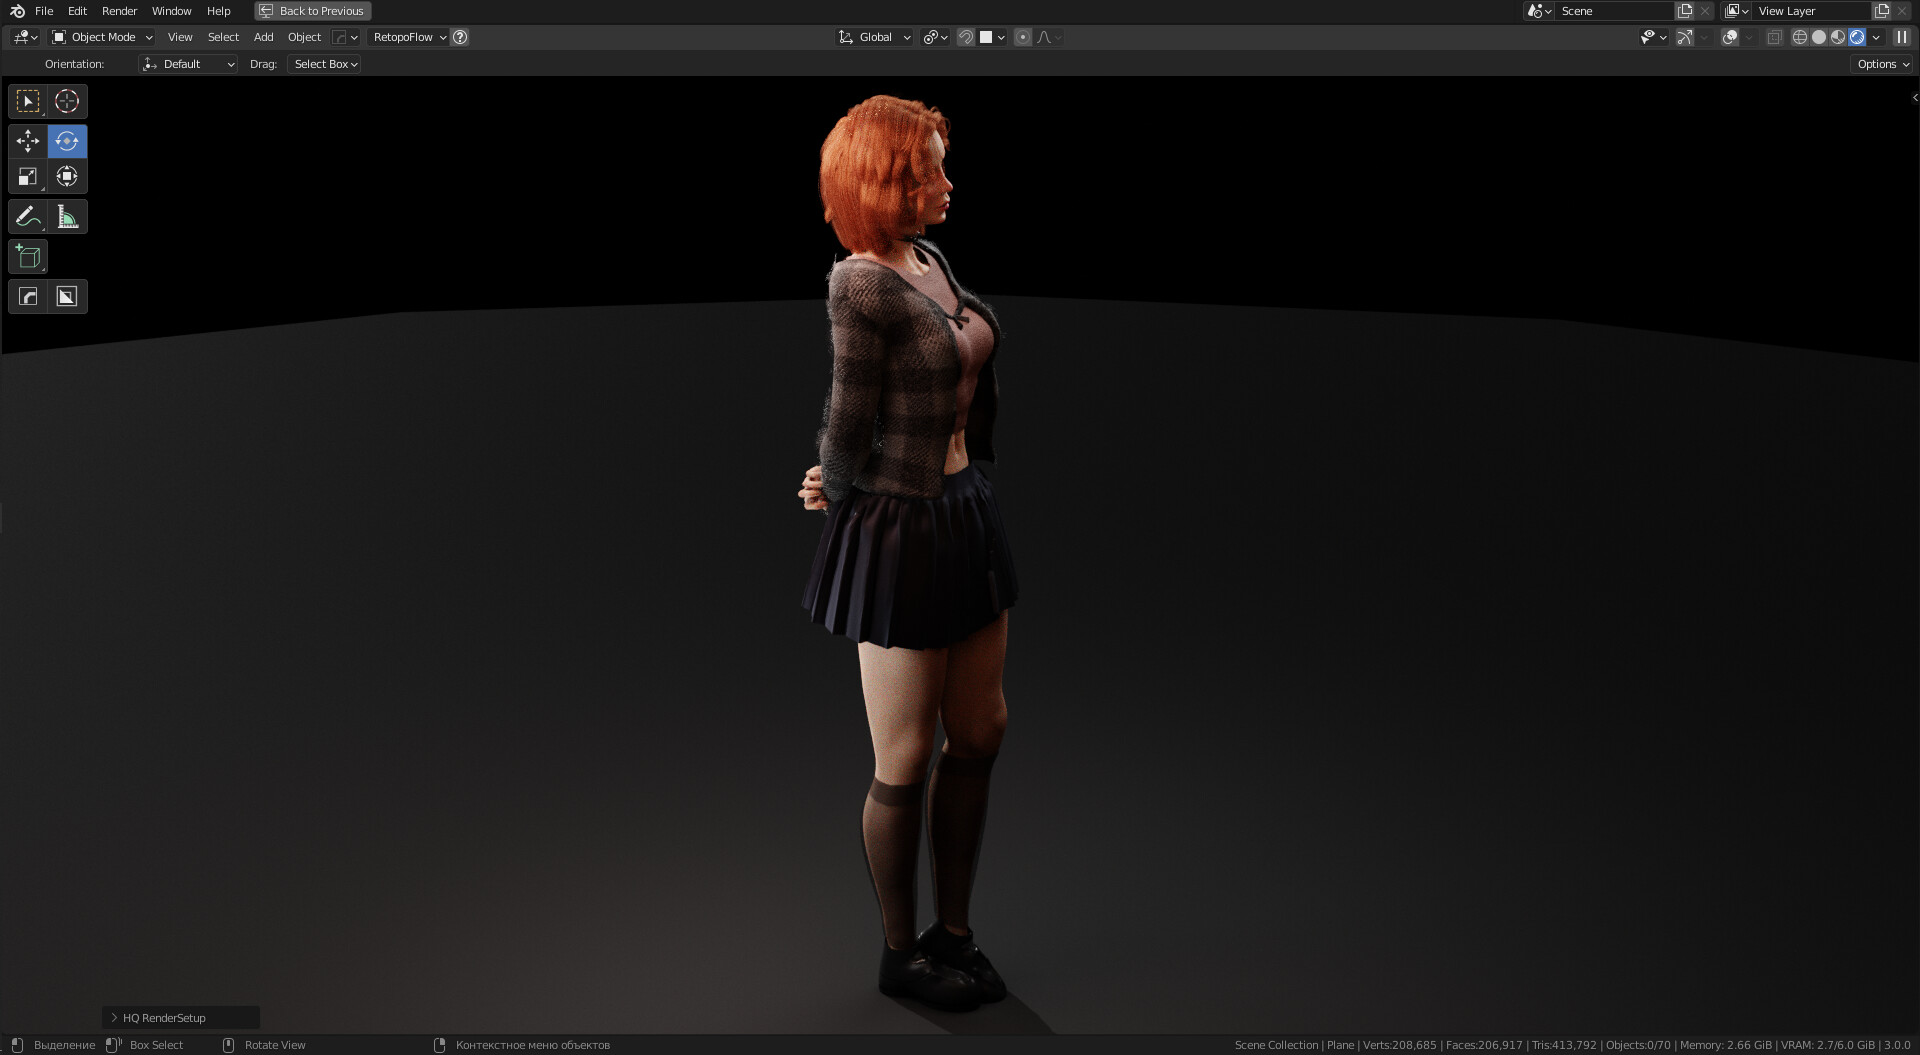Screen dimensions: 1920x1055
Task: Select the Measure tool
Action: tap(68, 216)
